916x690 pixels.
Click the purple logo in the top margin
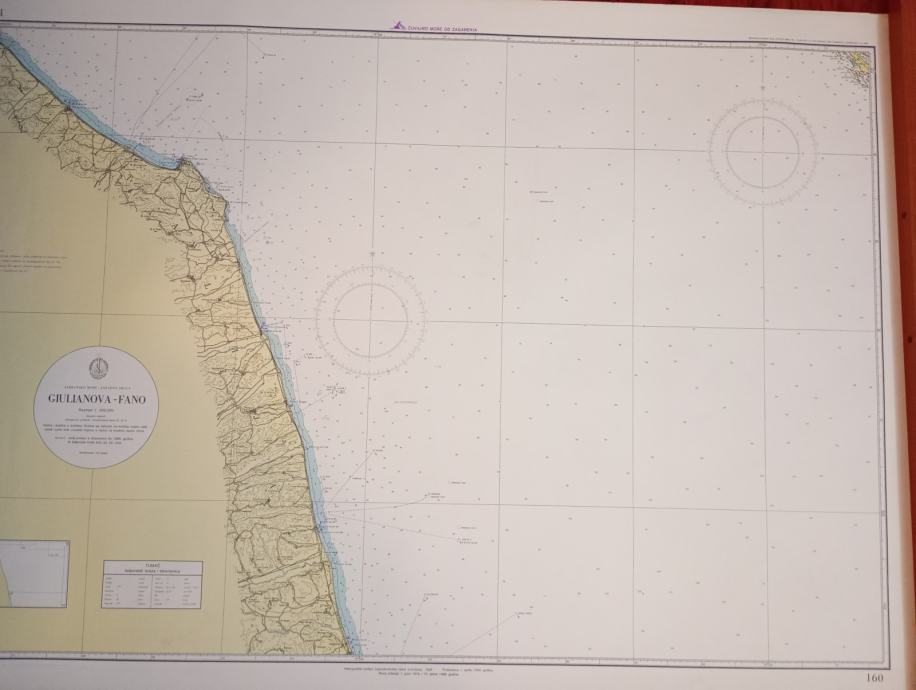[398, 26]
